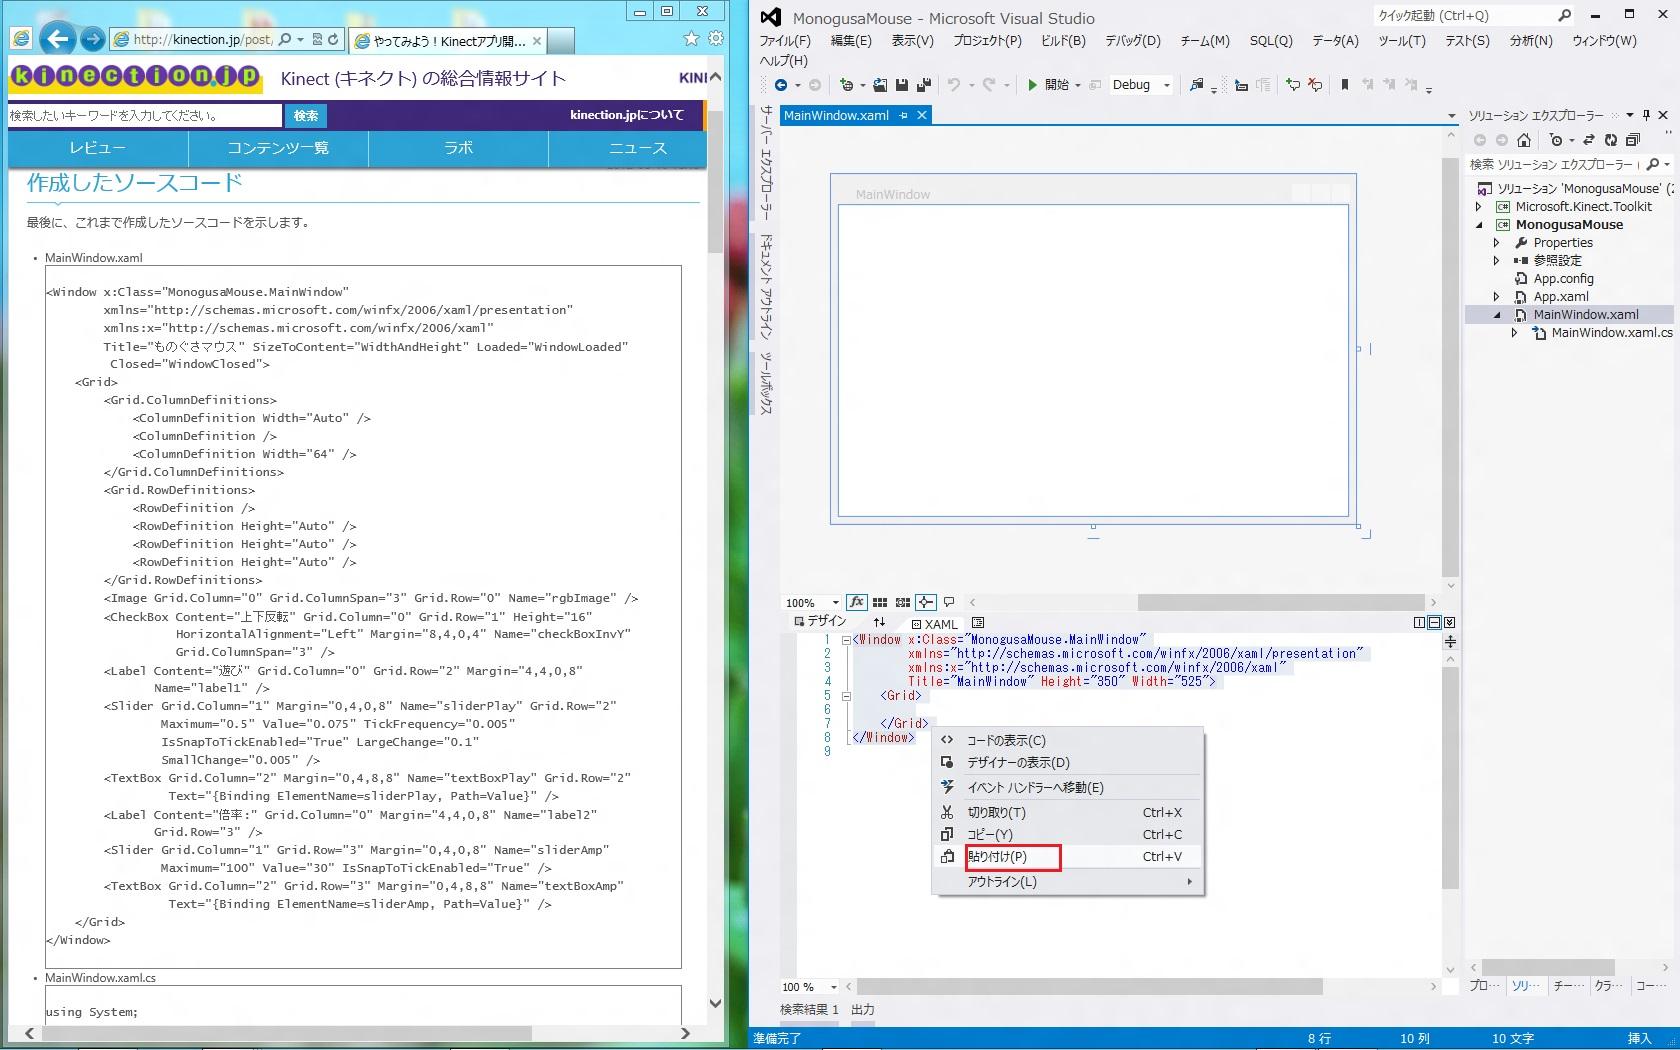Click the Solution Explorer refresh icon
This screenshot has width=1680, height=1050.
click(1610, 140)
